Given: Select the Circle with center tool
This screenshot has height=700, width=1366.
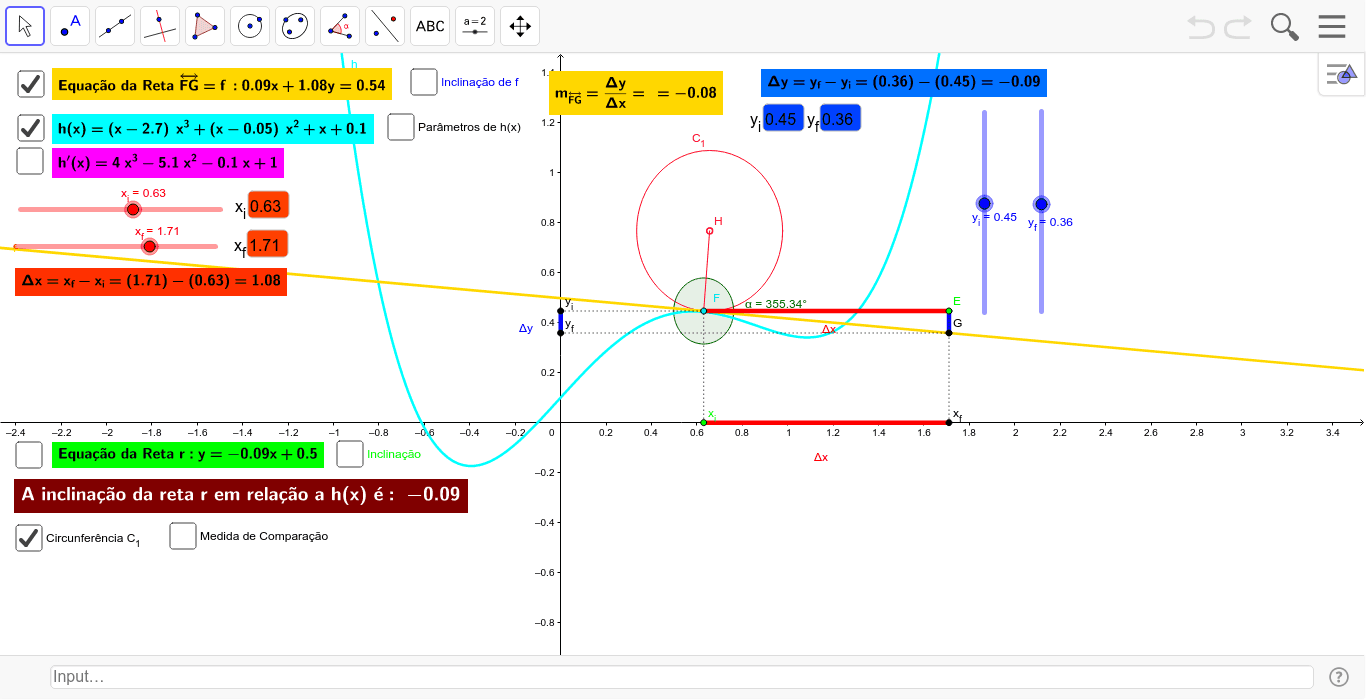Looking at the screenshot, I should click(250, 26).
